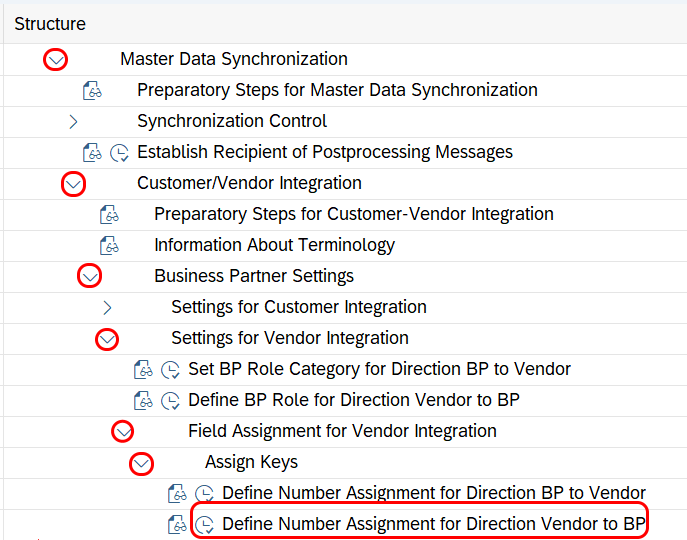Viewport: 687px width, 540px height.
Task: Open documentation icon for Information About Terminology
Action: coord(110,245)
